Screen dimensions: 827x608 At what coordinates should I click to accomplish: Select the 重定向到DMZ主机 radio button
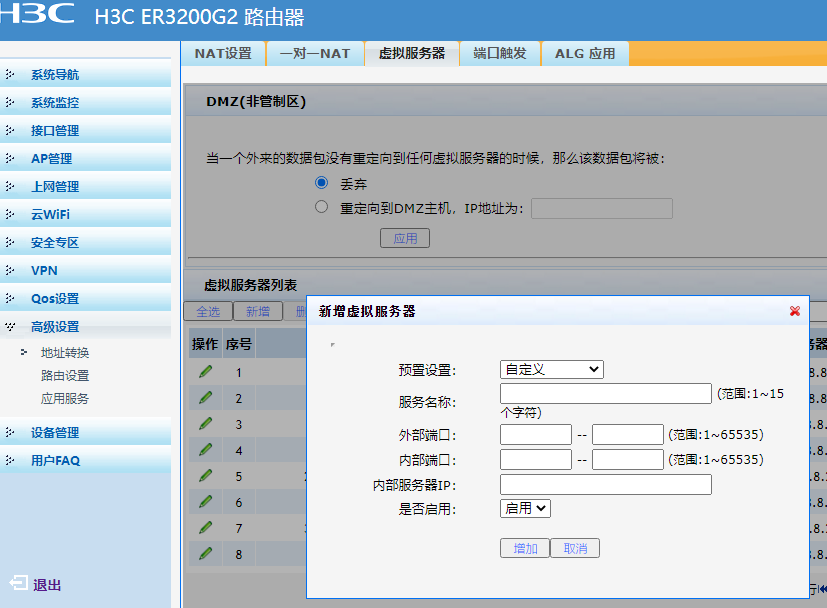click(x=321, y=207)
